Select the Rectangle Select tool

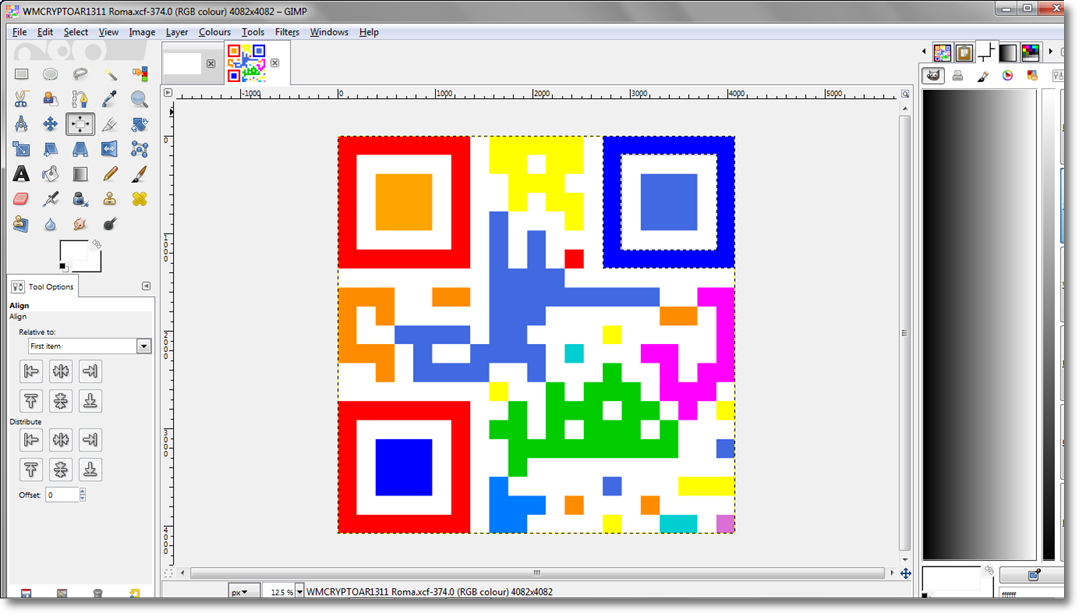point(21,74)
